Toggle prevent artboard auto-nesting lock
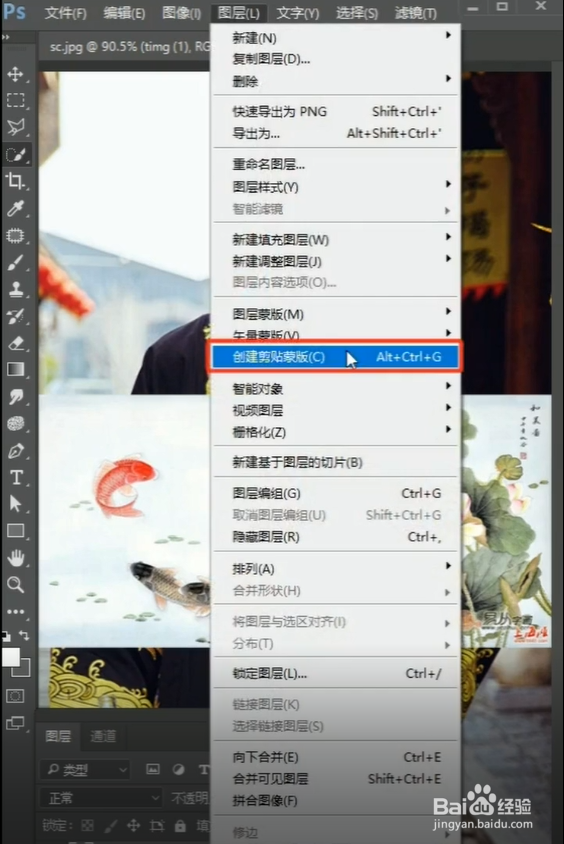This screenshot has height=844, width=564. click(157, 825)
